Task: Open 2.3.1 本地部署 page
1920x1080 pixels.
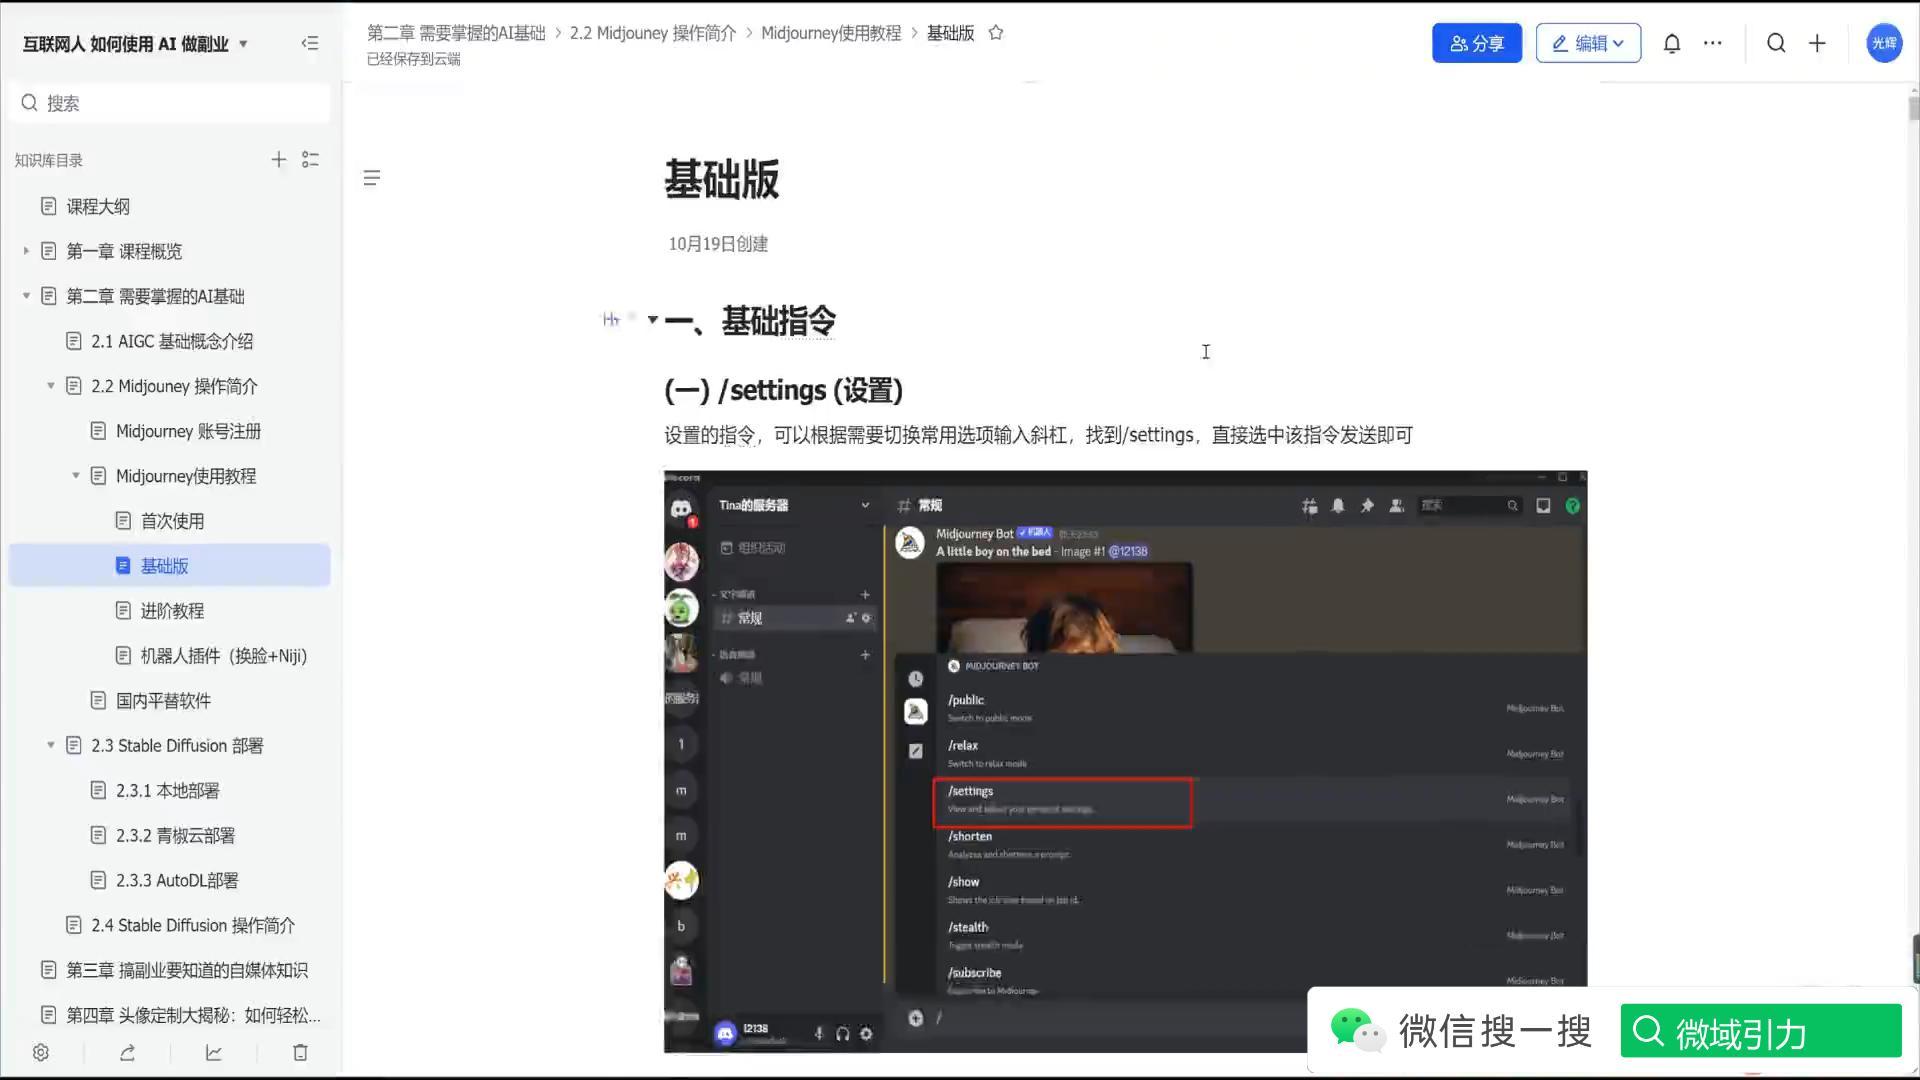Action: click(x=169, y=791)
